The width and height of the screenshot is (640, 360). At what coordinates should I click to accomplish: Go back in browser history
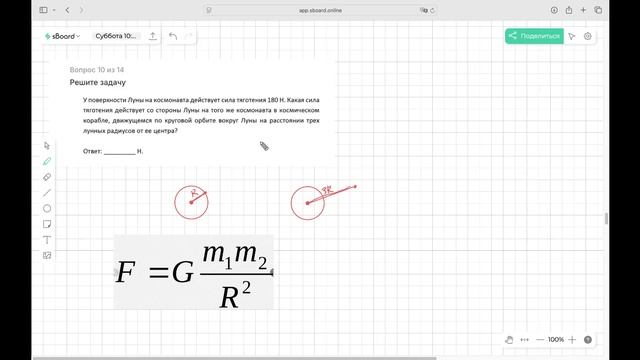68,10
